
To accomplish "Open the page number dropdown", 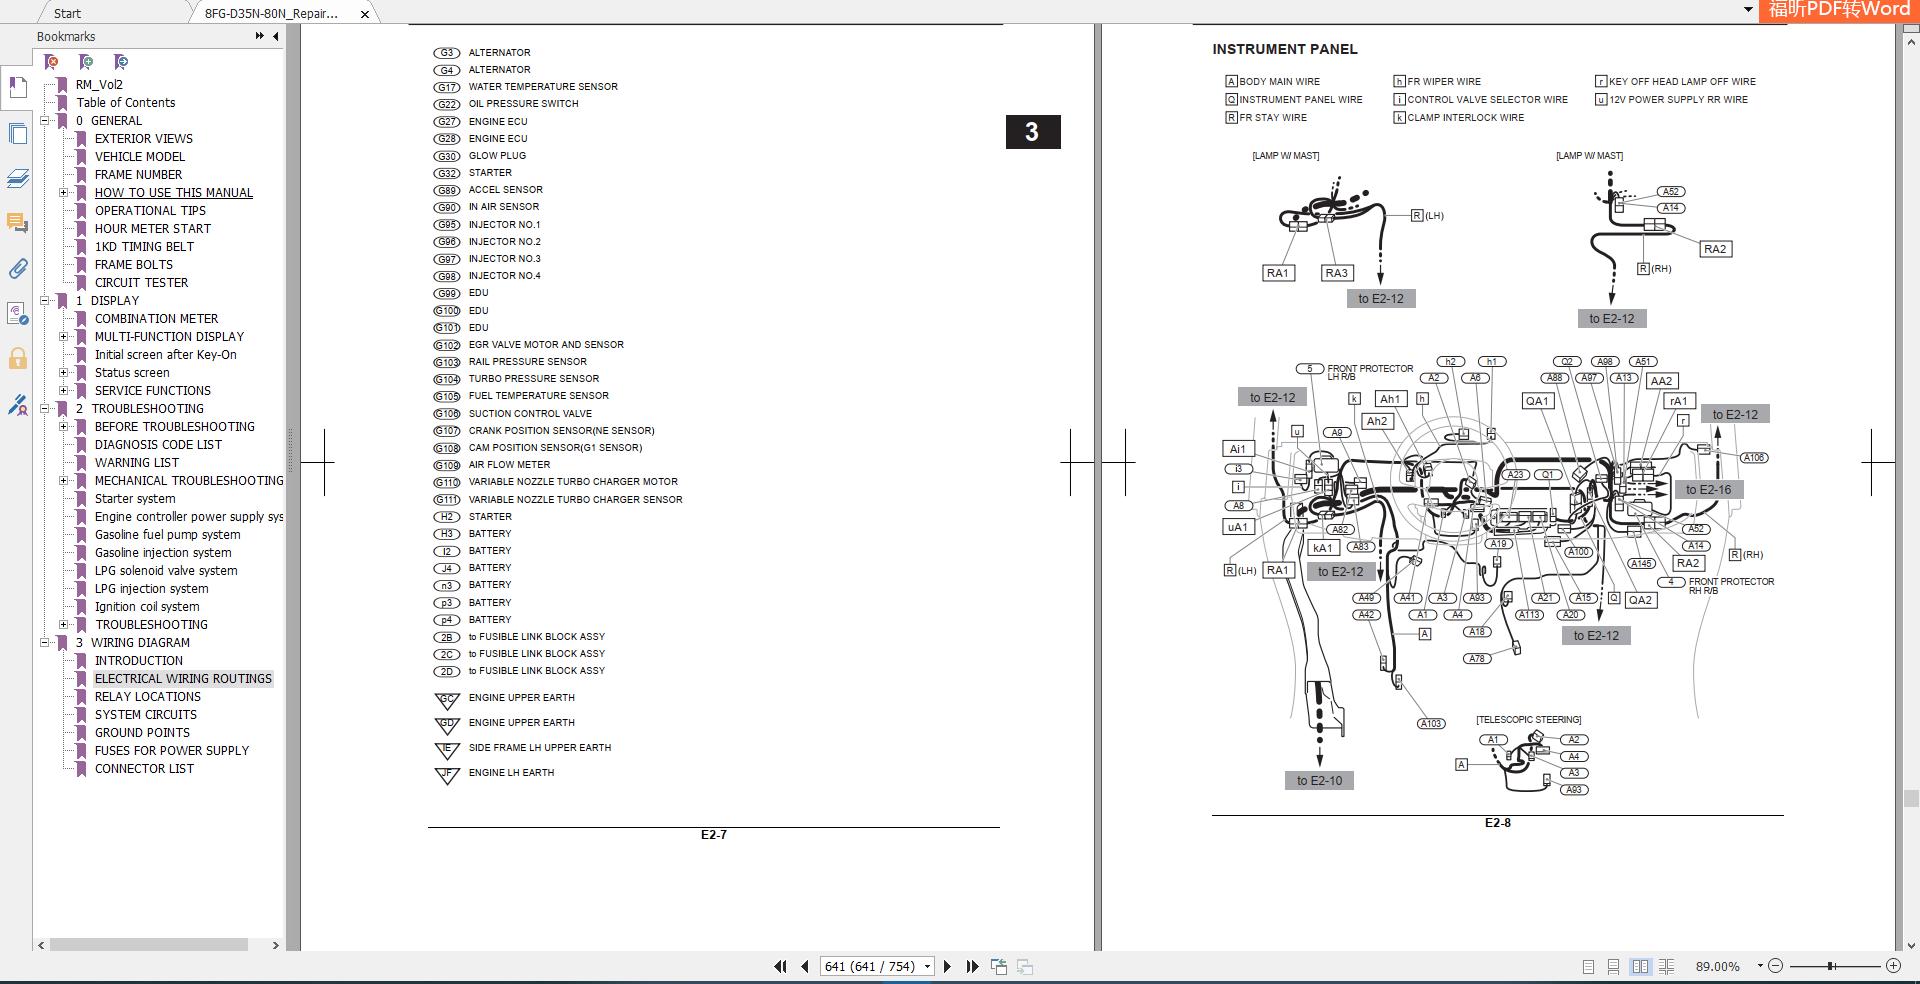I will 927,966.
